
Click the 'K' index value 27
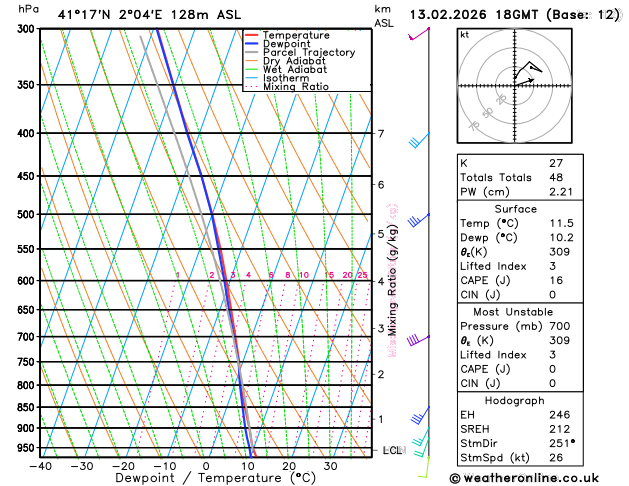pos(556,163)
